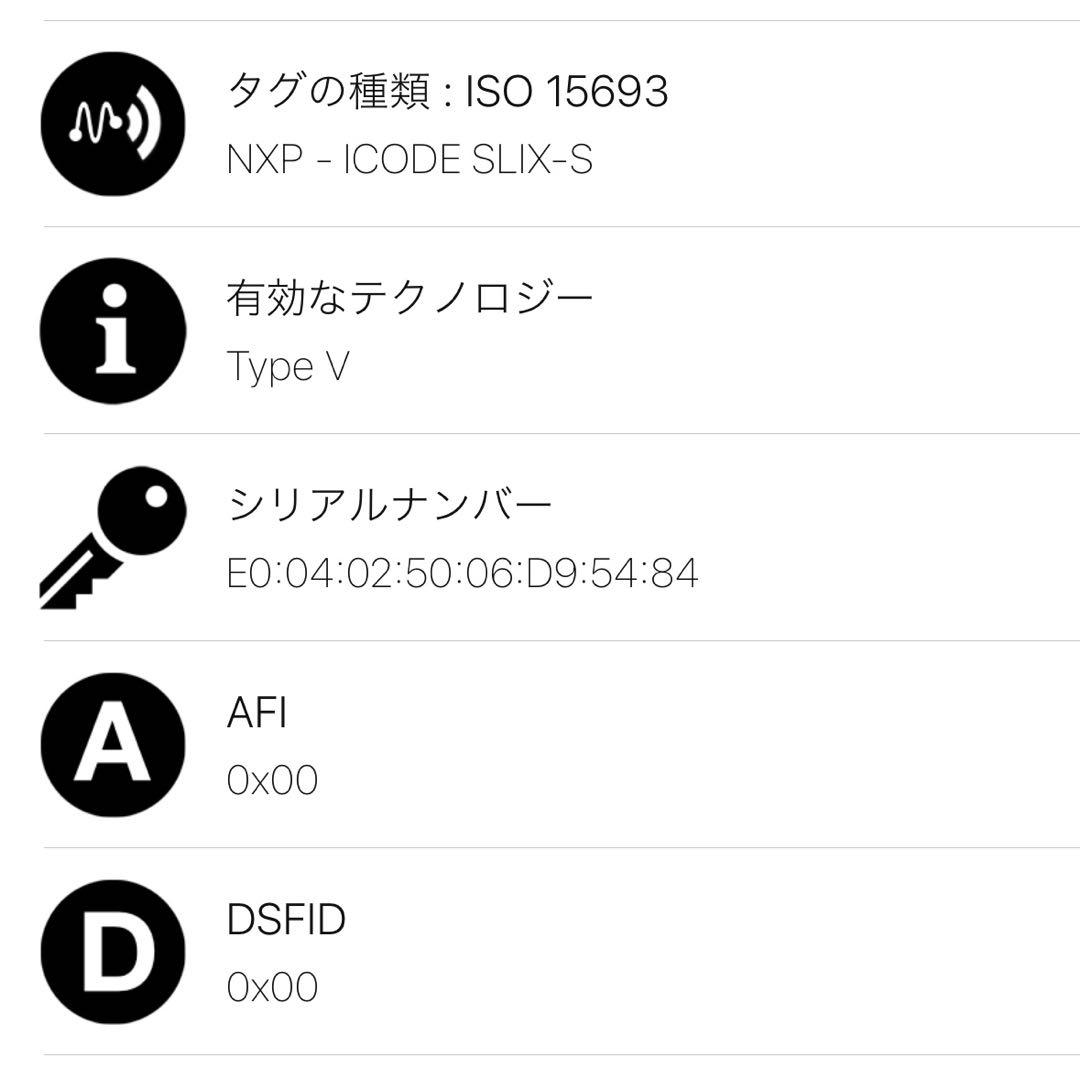
Task: Tap the NXP - ICODE SLIX-S text
Action: point(410,160)
